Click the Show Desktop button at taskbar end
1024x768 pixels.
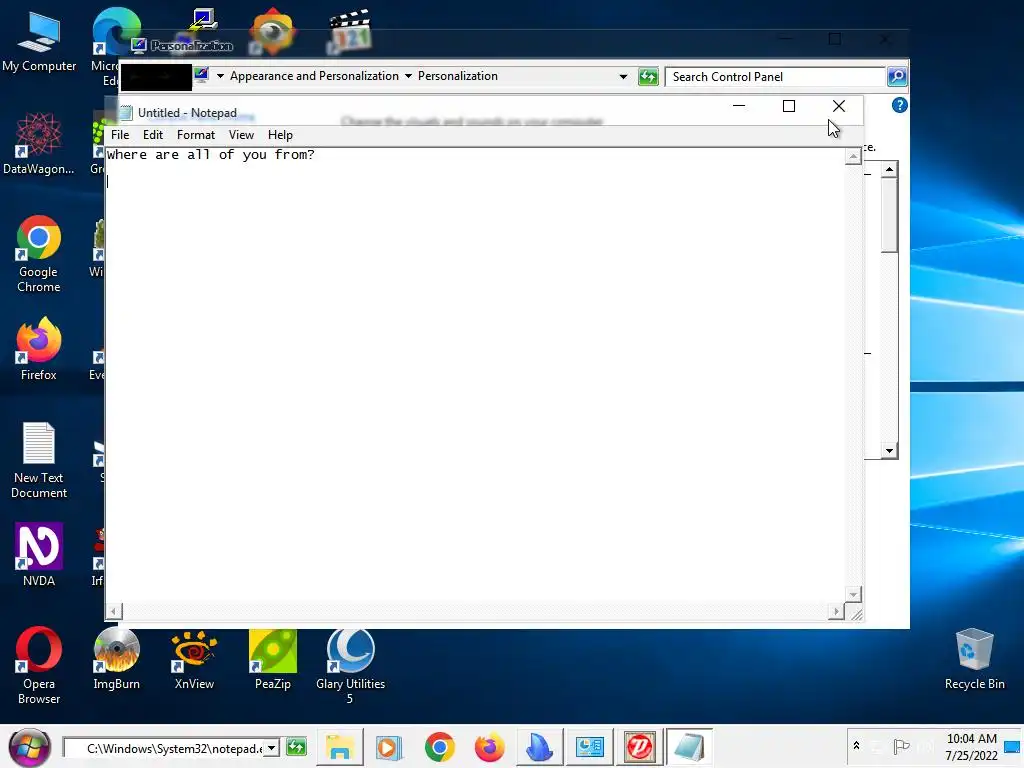coord(1013,747)
